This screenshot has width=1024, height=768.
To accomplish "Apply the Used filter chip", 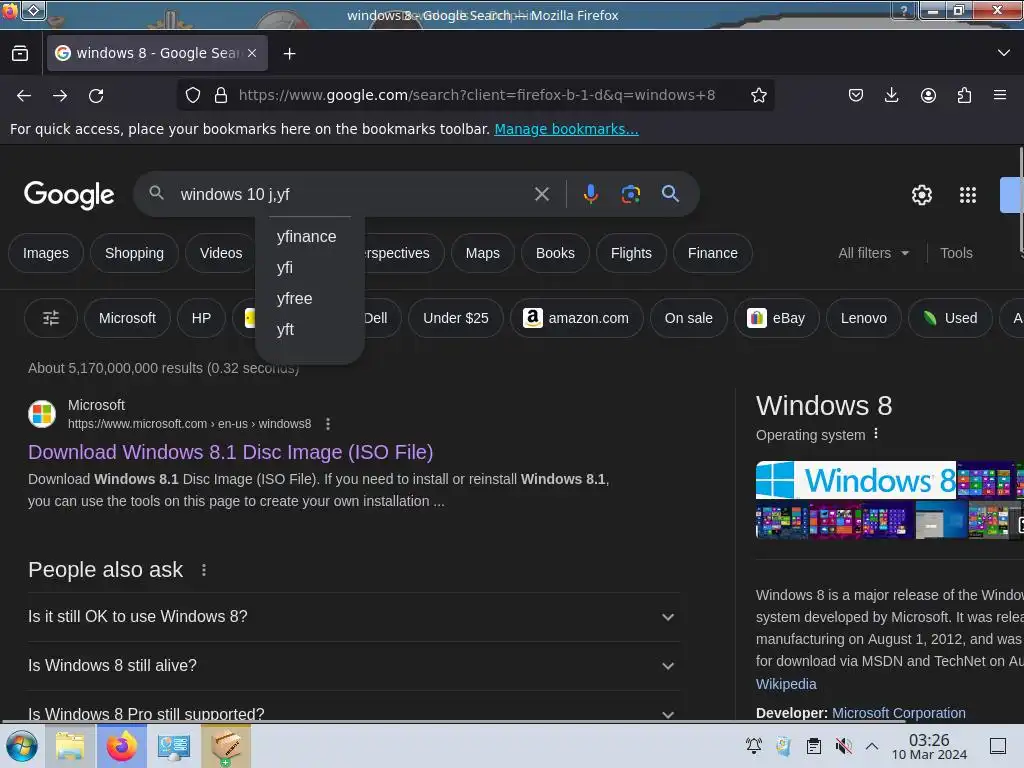I will pos(950,318).
